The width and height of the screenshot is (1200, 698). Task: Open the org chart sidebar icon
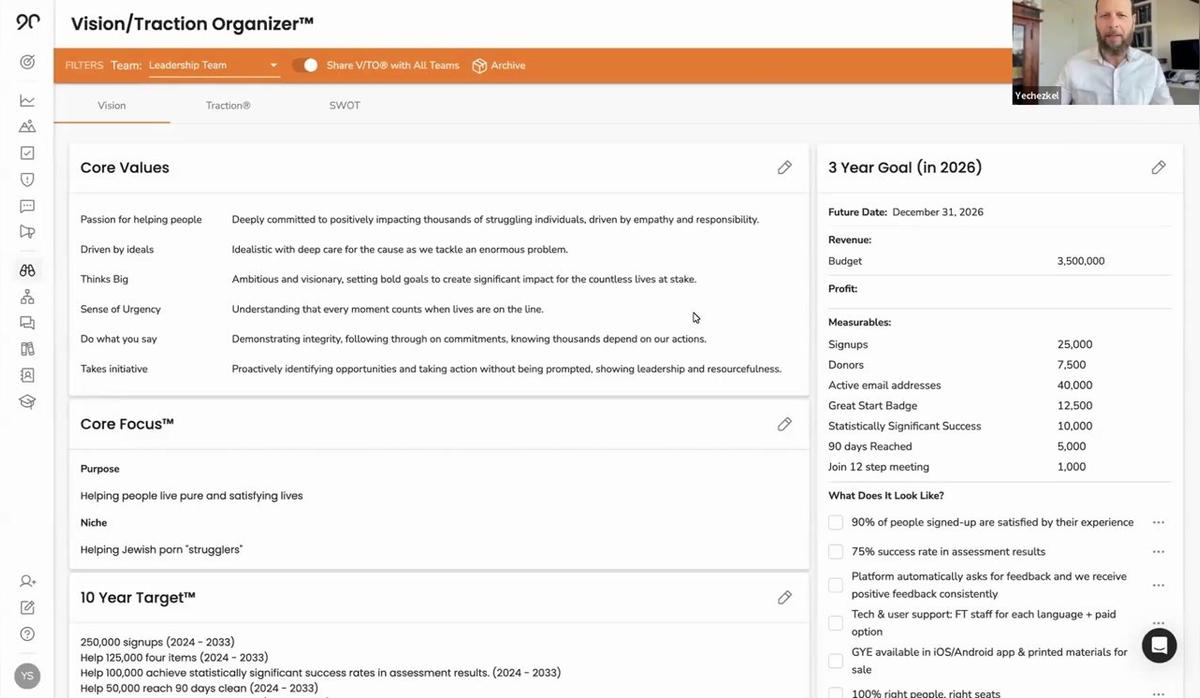pos(27,297)
